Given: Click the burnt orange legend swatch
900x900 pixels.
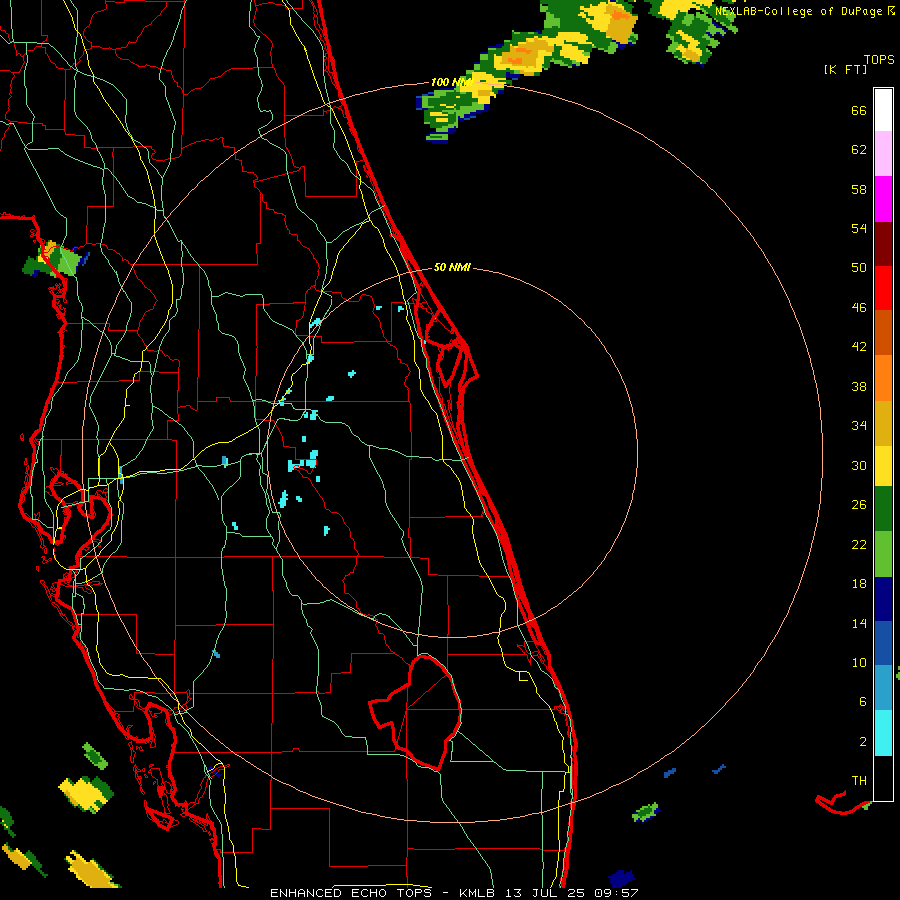Looking at the screenshot, I should click(x=883, y=332).
